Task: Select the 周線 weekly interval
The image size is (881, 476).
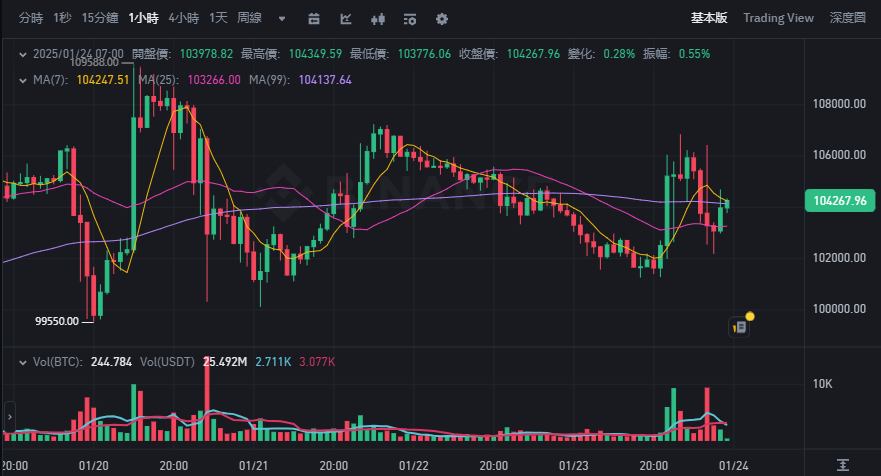Action: coord(249,18)
